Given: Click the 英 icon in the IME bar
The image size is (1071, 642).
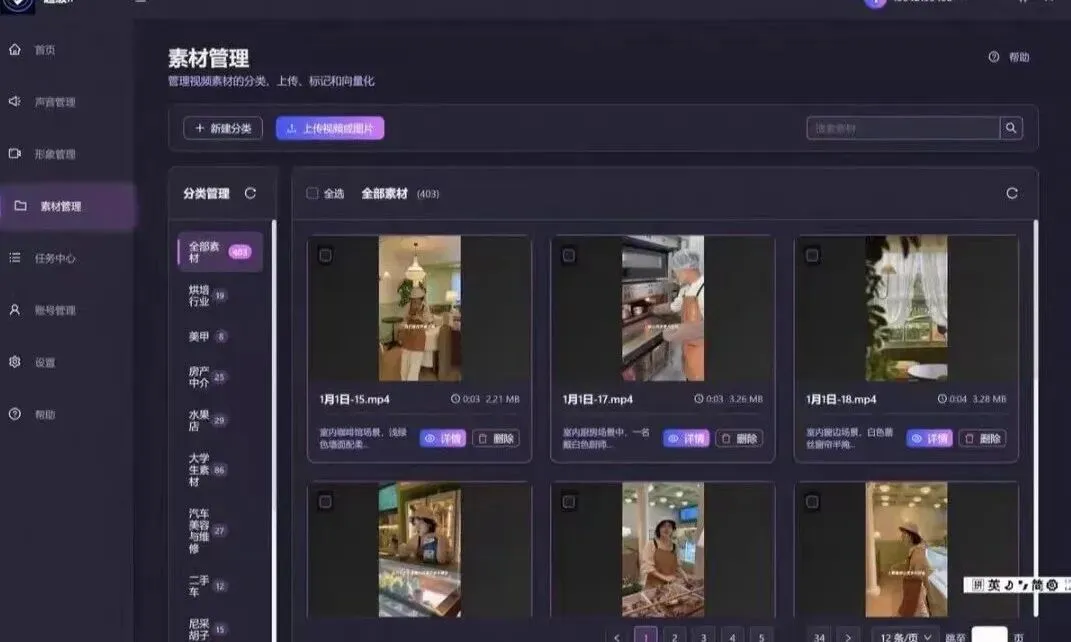Looking at the screenshot, I should 994,585.
